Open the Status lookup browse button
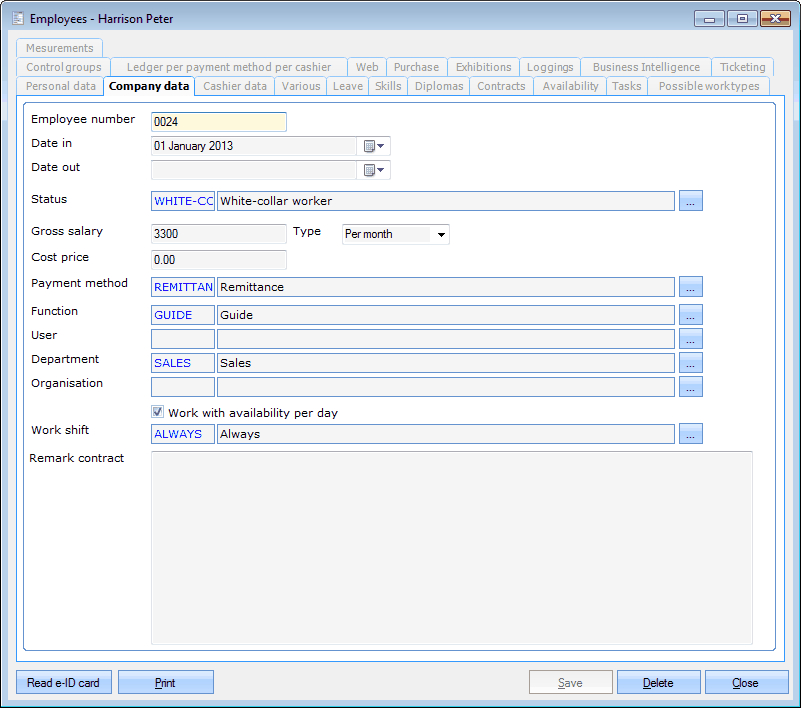801x708 pixels. (x=691, y=201)
